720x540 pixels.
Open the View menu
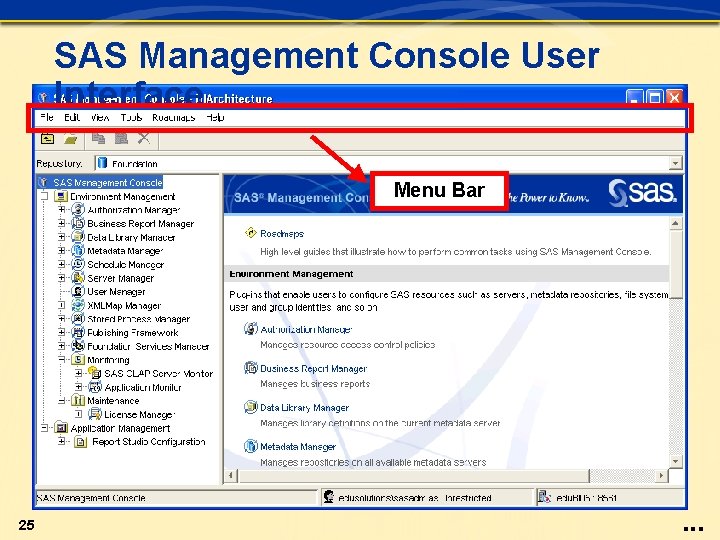tap(100, 118)
